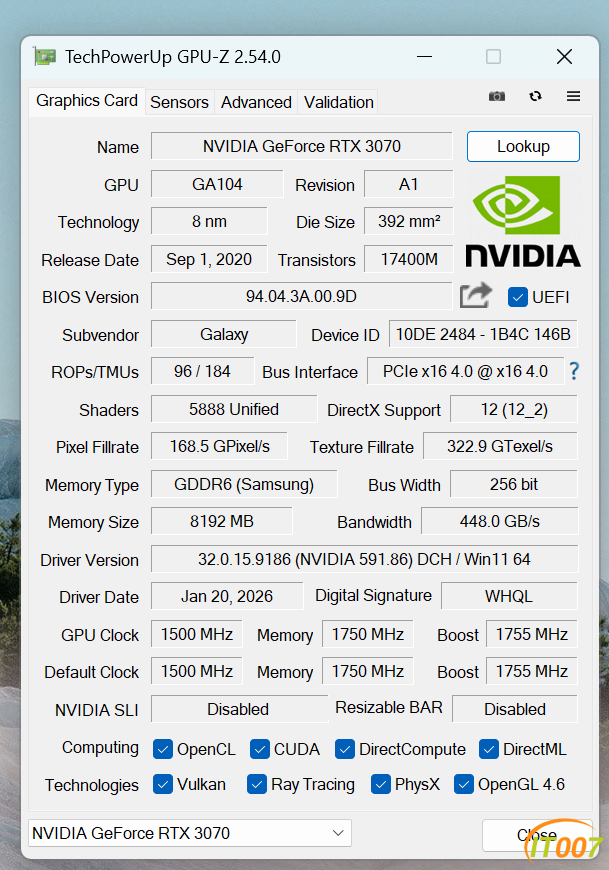Open the hamburger menu icon

[573, 96]
